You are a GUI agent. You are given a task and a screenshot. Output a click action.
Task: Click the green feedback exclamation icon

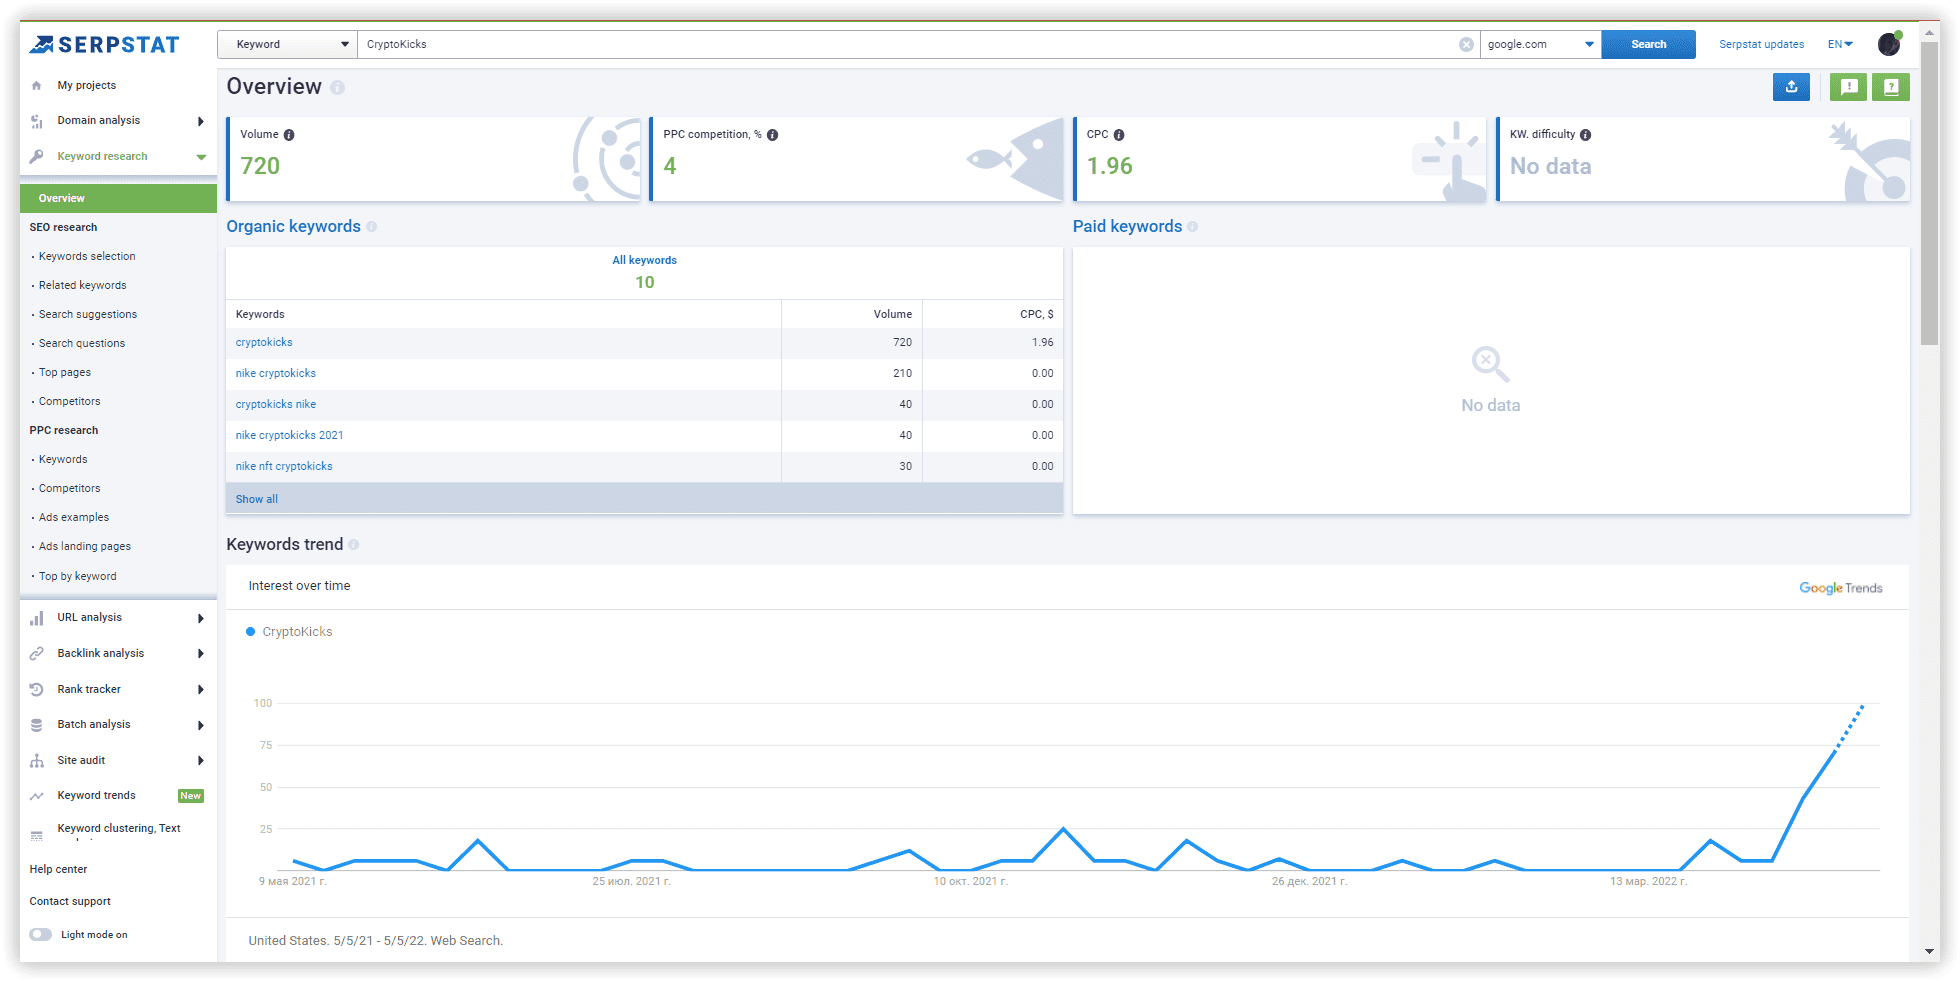click(x=1849, y=87)
